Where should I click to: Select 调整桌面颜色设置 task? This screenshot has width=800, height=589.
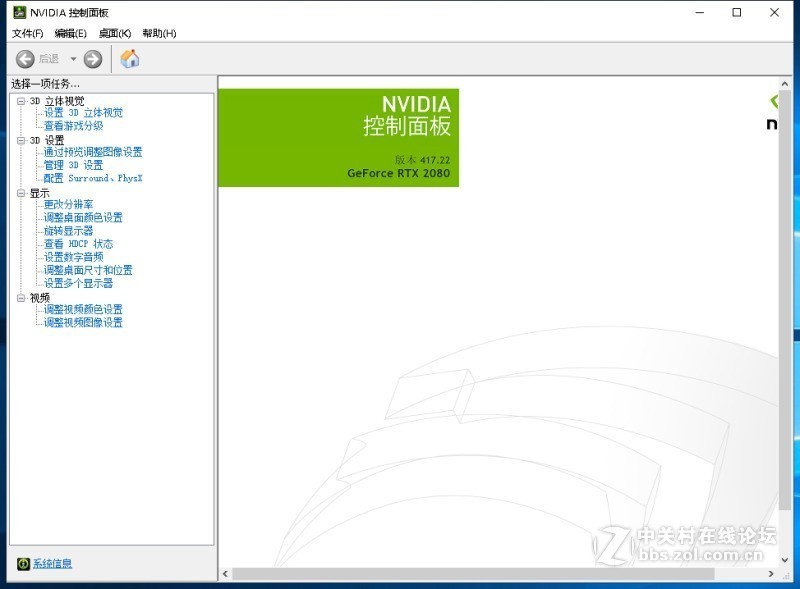tap(83, 217)
